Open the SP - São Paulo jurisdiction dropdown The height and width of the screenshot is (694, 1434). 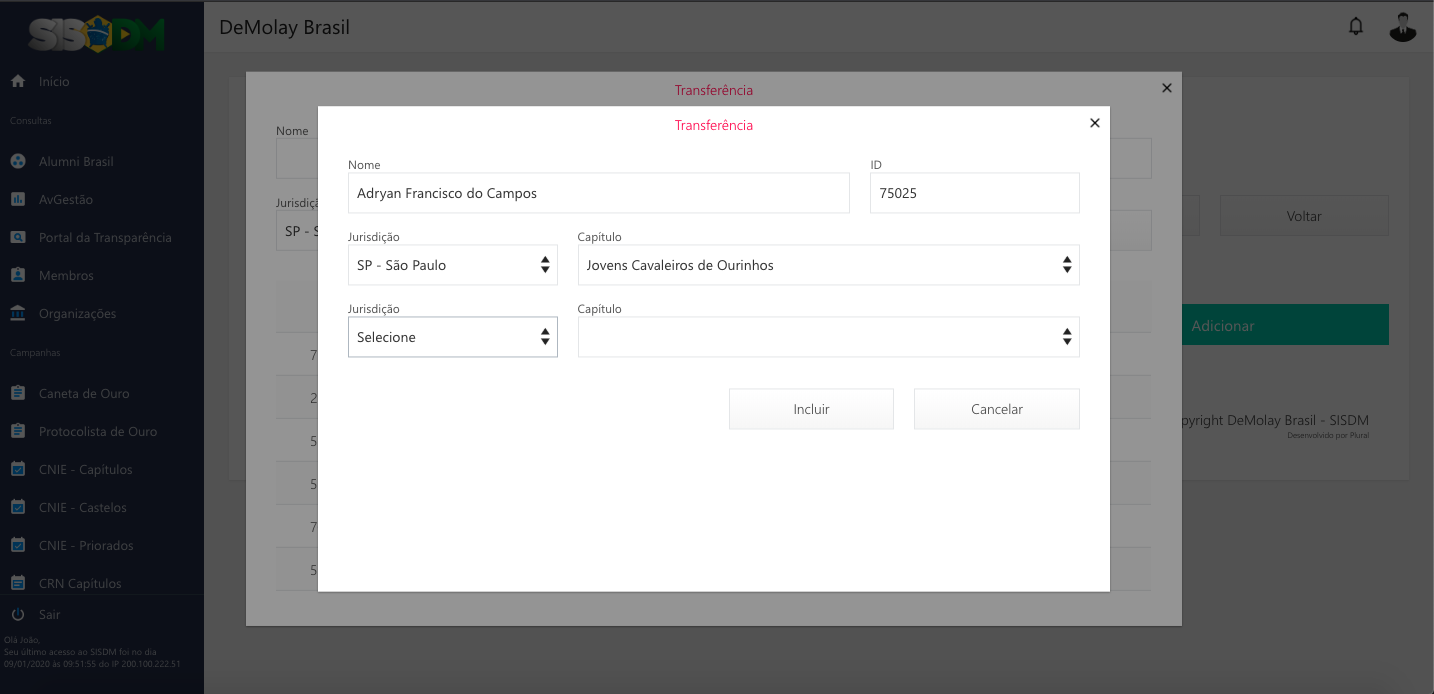pyautogui.click(x=452, y=265)
